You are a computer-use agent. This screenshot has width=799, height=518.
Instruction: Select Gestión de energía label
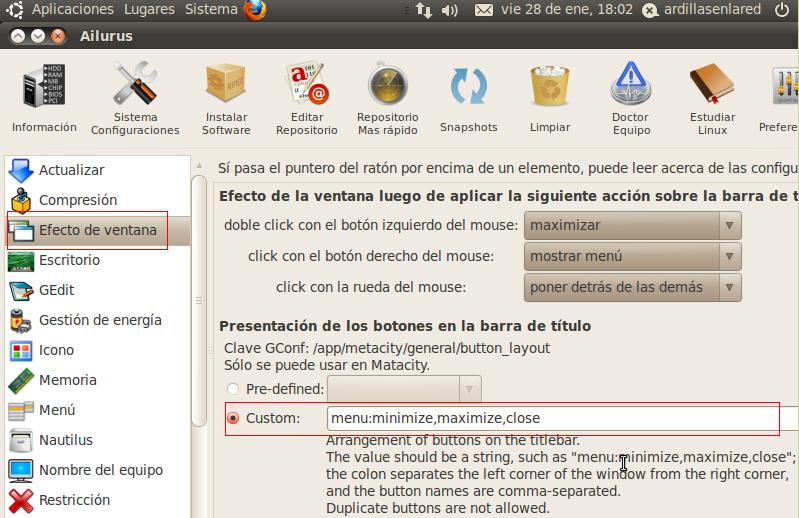[x=100, y=320]
